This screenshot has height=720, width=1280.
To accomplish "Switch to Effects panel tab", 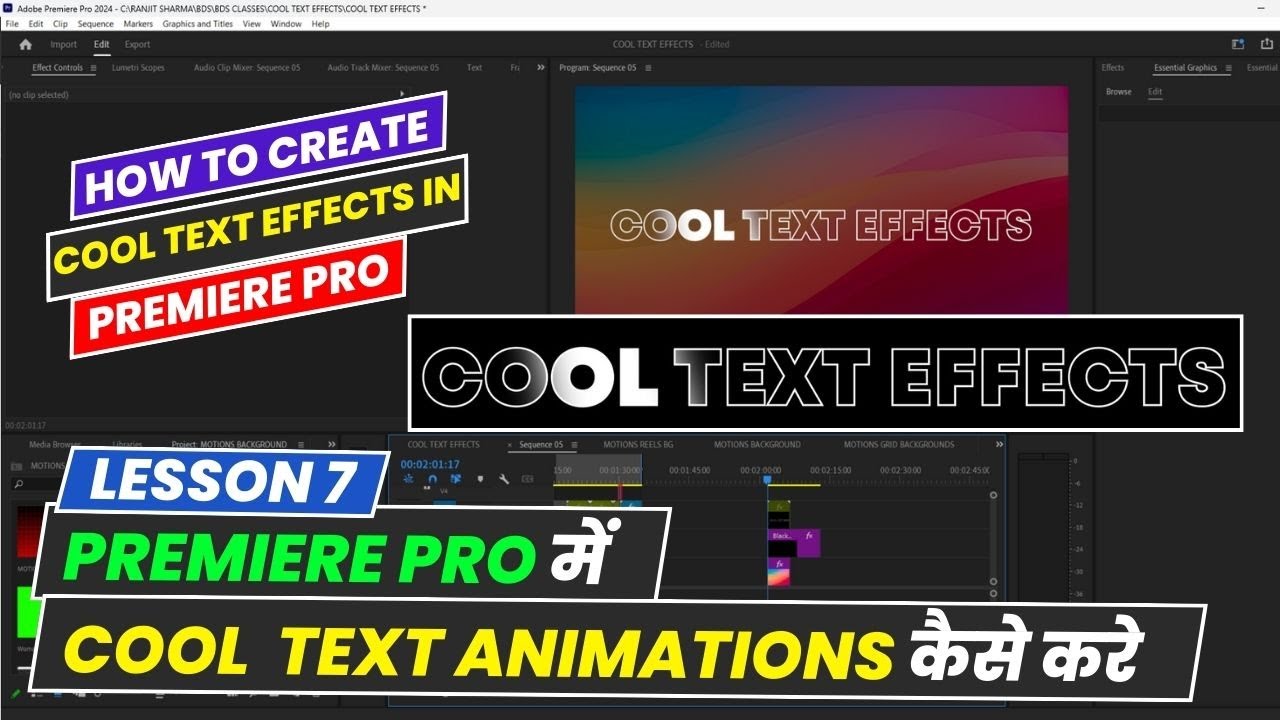I will coord(1113,68).
